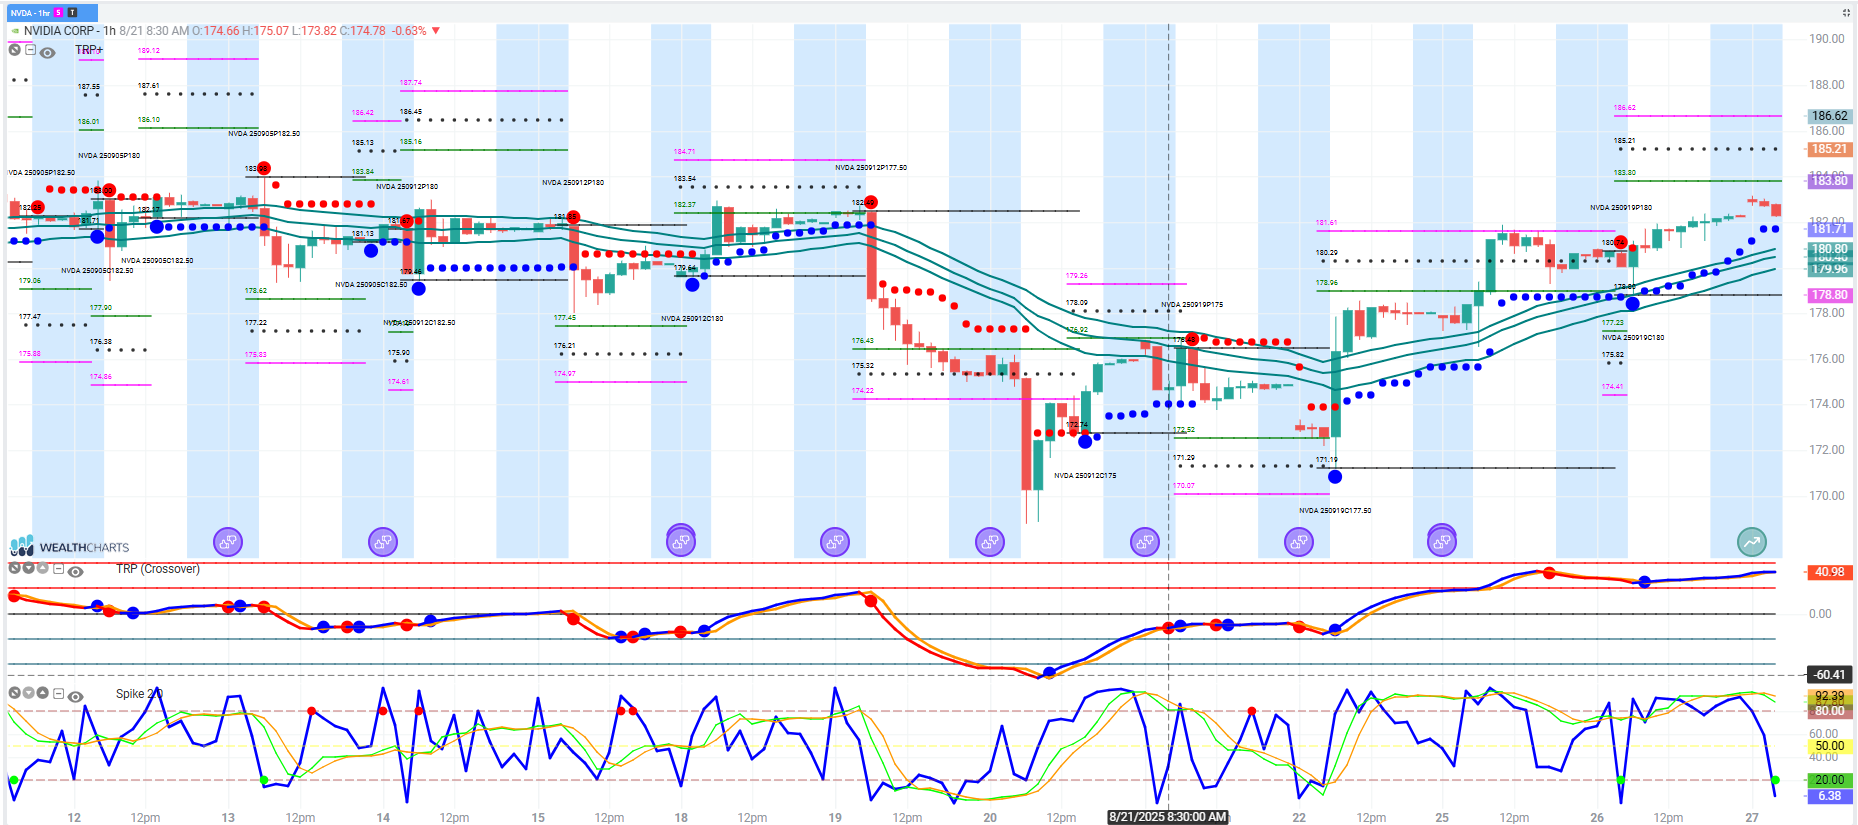
Task: Click the black T badge on NVDA tab
Action: click(x=72, y=13)
